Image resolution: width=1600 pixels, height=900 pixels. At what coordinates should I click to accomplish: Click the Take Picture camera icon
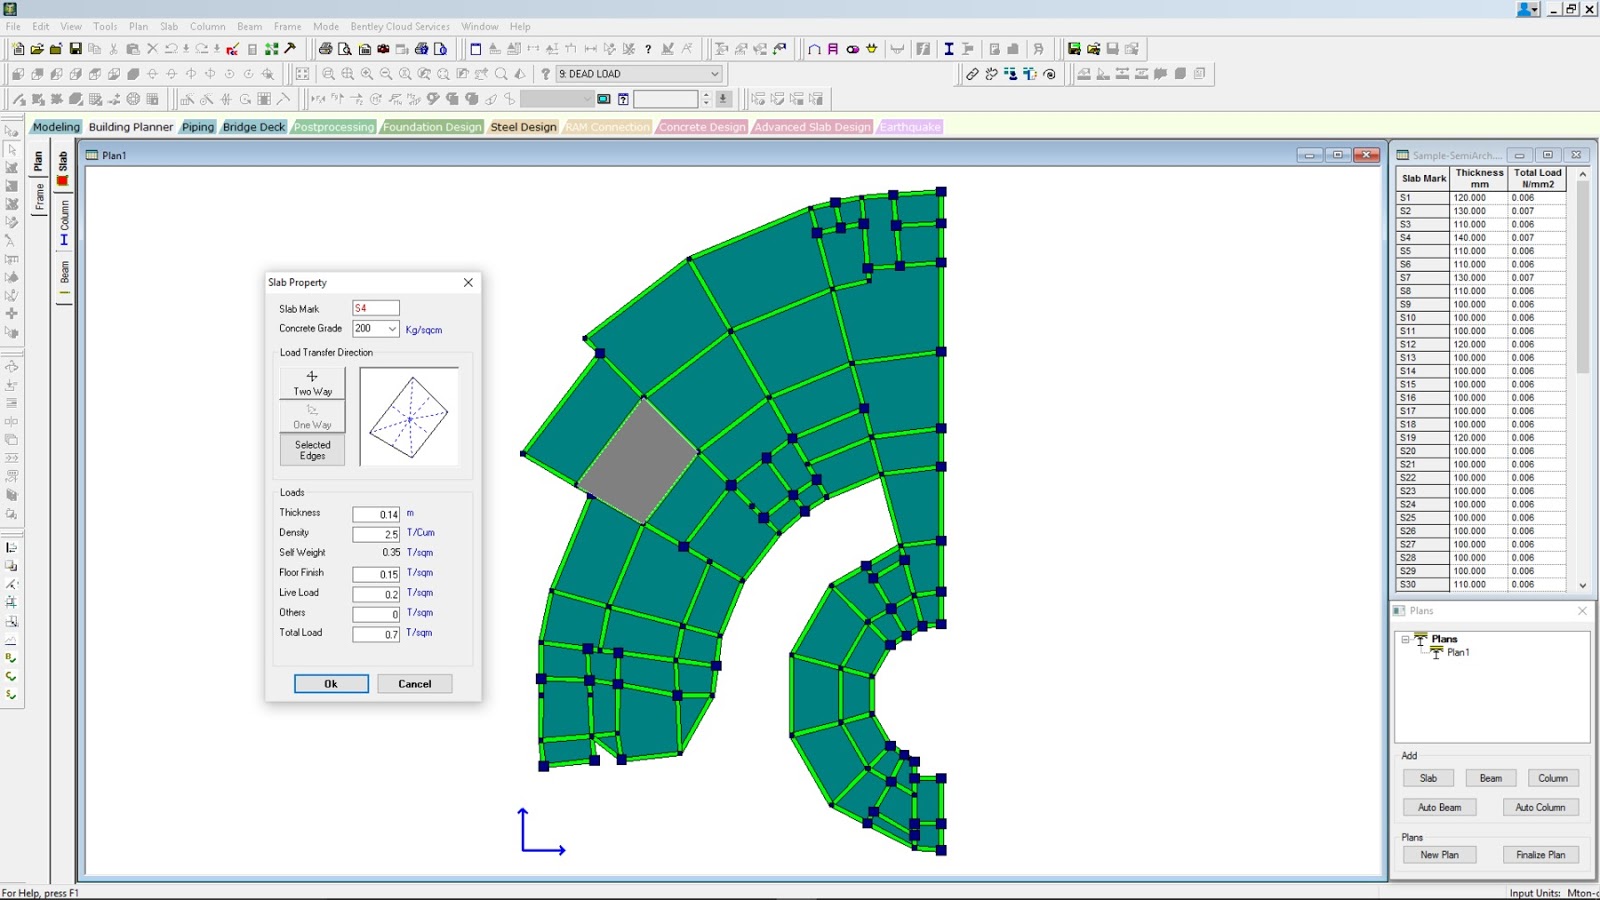[383, 48]
